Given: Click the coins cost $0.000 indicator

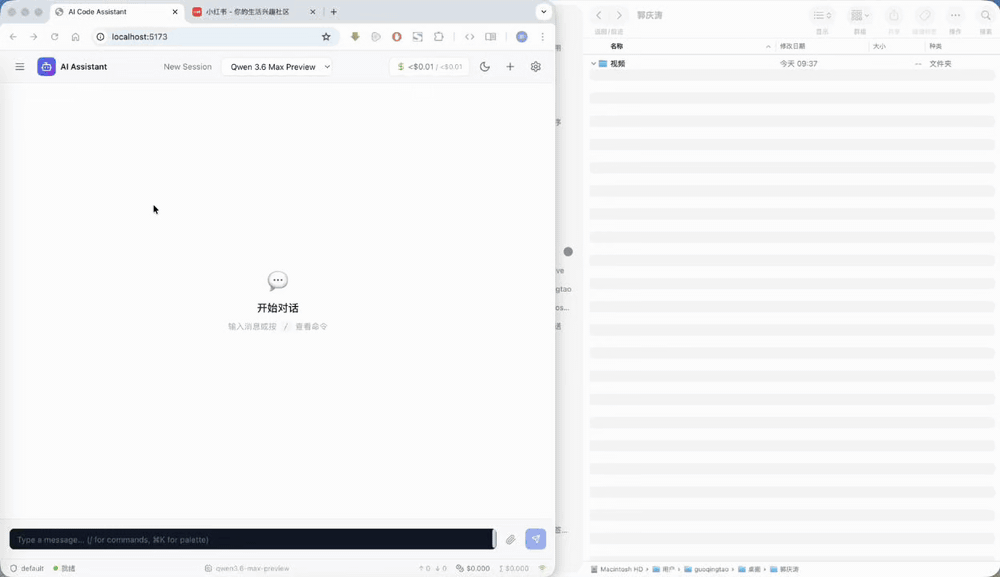Looking at the screenshot, I should 473,568.
